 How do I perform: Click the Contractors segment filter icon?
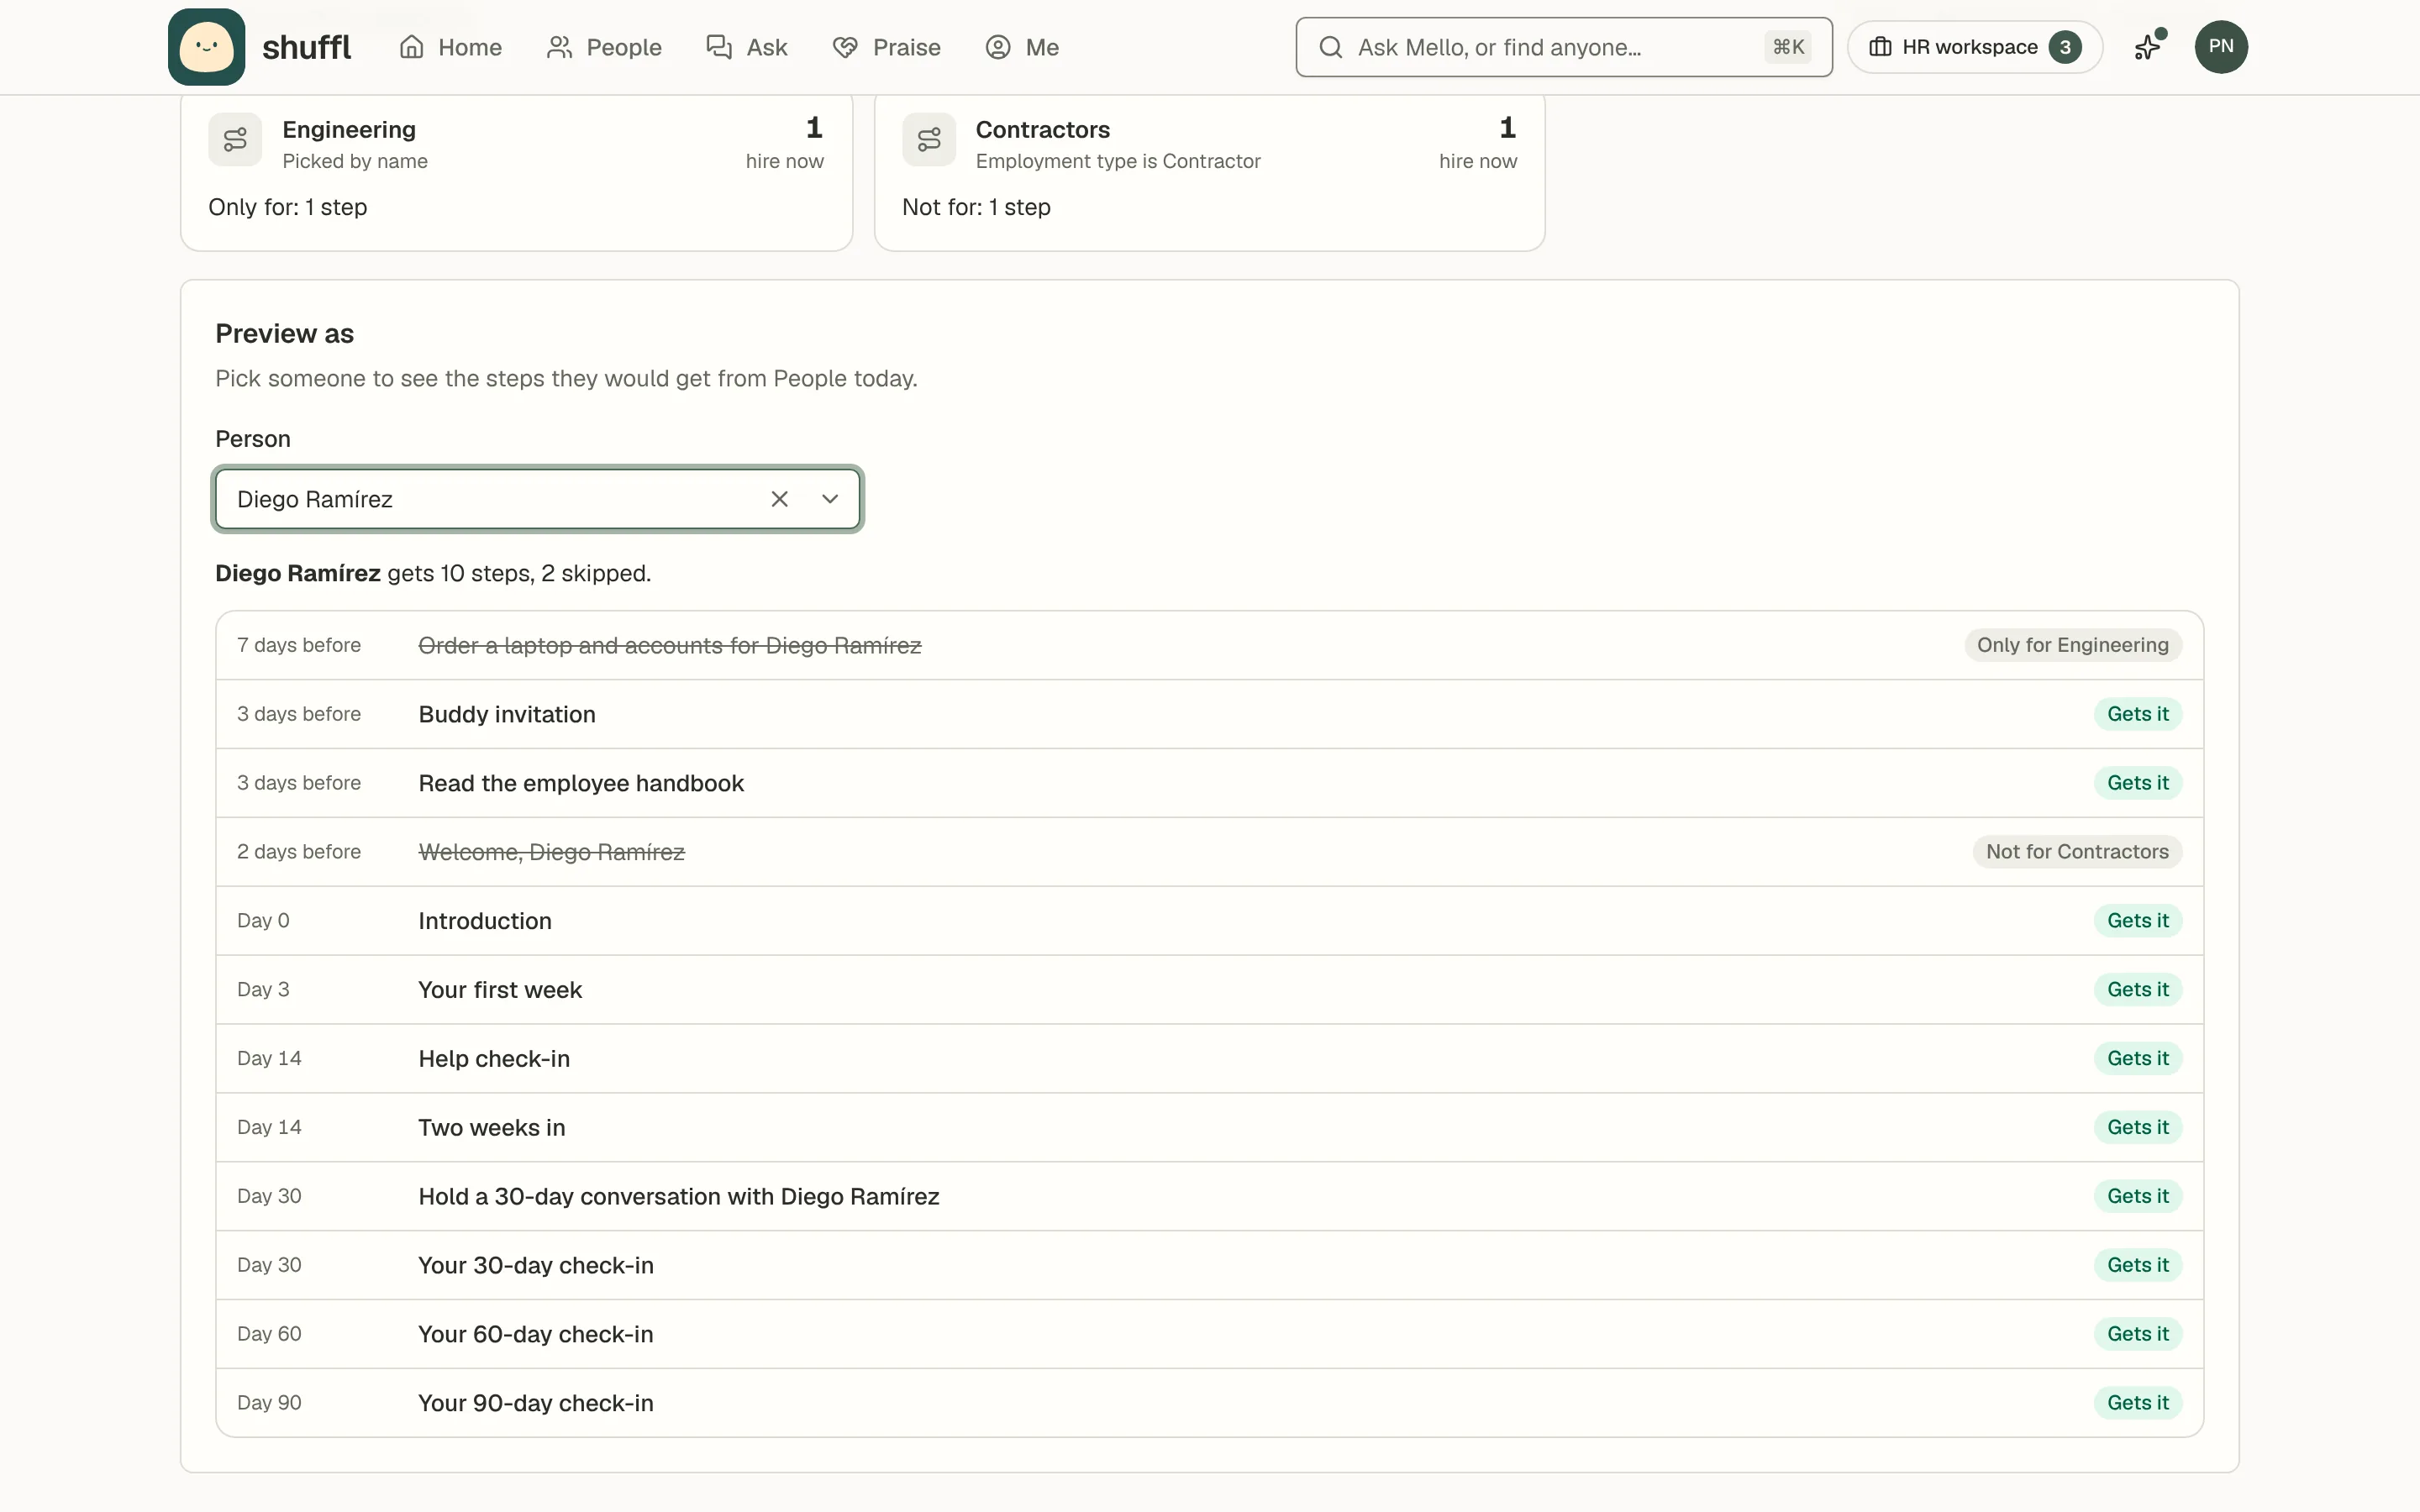[928, 140]
